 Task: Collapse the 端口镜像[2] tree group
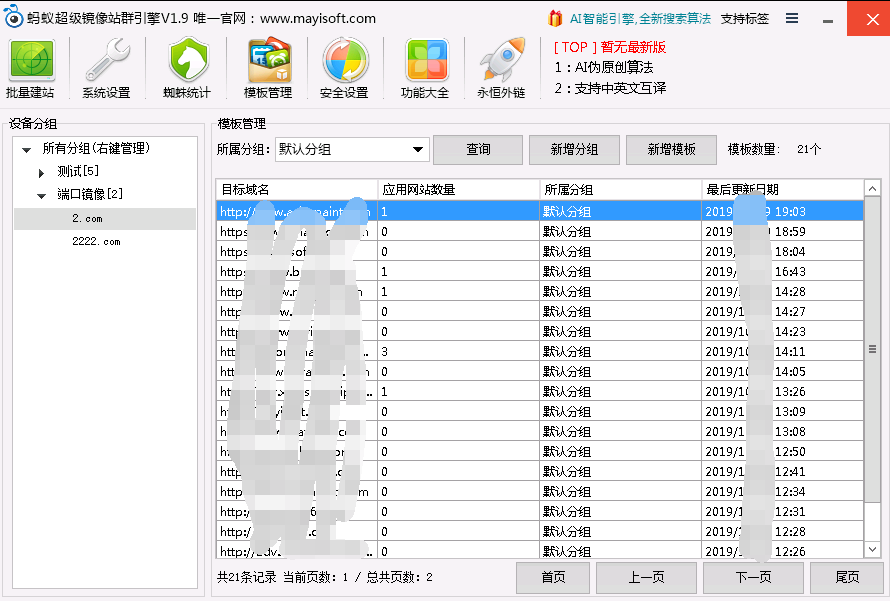(x=41, y=196)
